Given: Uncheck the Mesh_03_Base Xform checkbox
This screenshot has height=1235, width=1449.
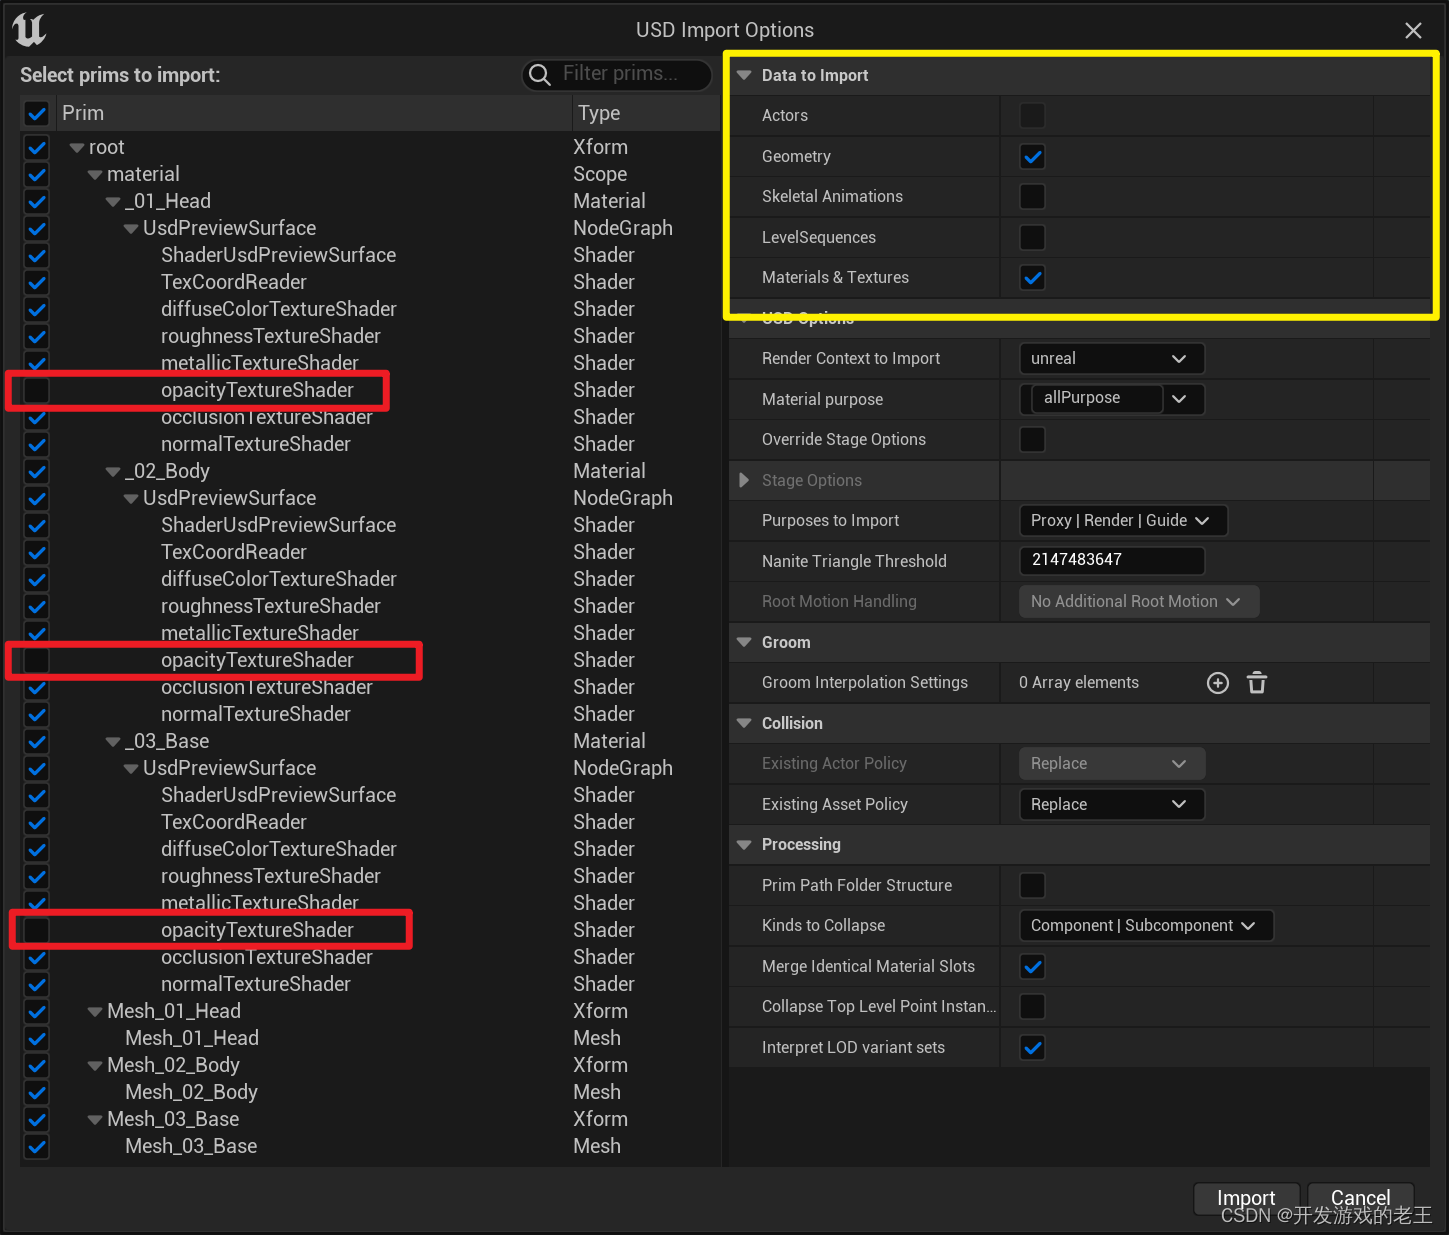Looking at the screenshot, I should [x=36, y=1119].
